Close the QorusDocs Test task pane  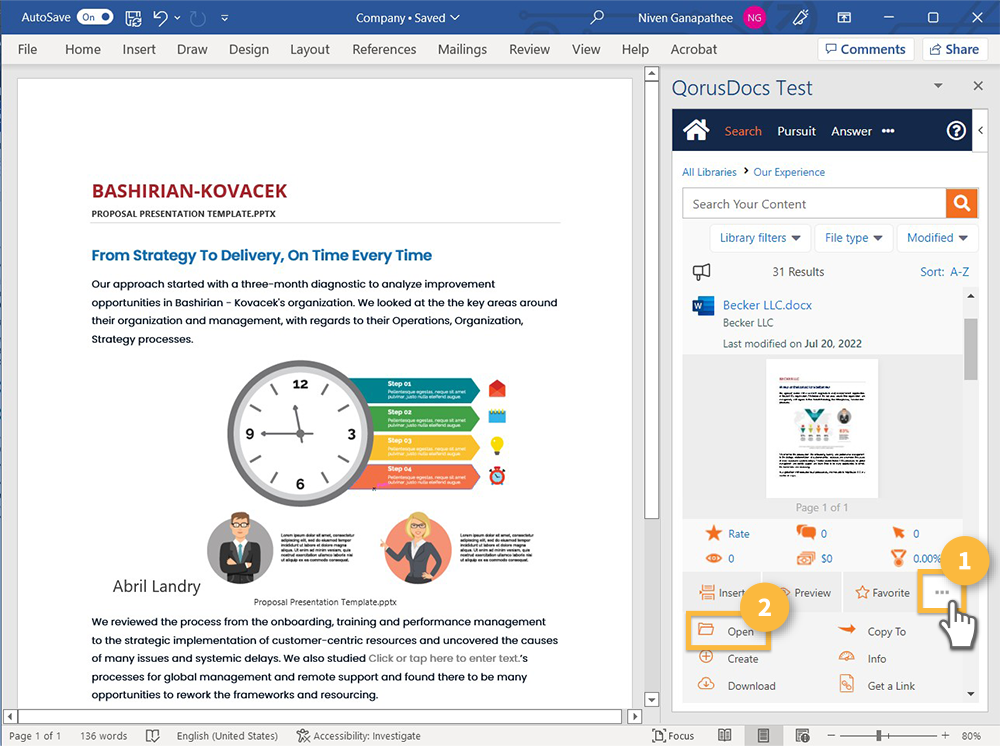pos(978,85)
